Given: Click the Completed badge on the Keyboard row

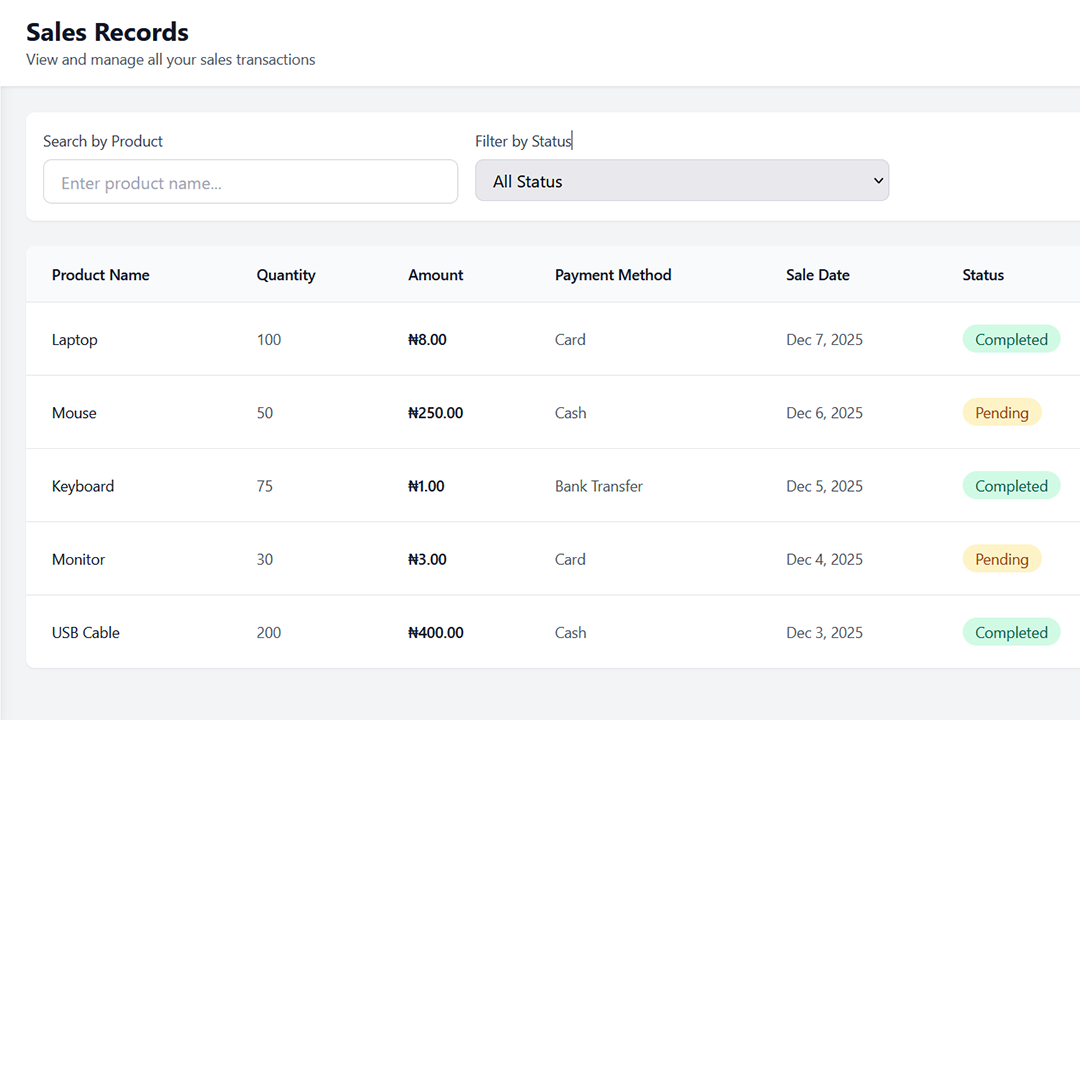Looking at the screenshot, I should pos(1011,485).
